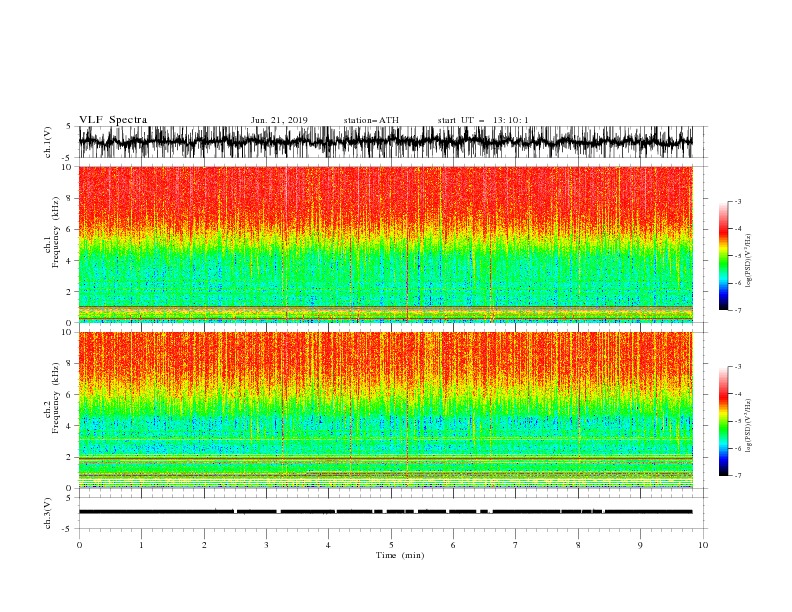The image size is (792, 612).
Task: Click the "8" tick on the time axis
Action: click(x=578, y=545)
